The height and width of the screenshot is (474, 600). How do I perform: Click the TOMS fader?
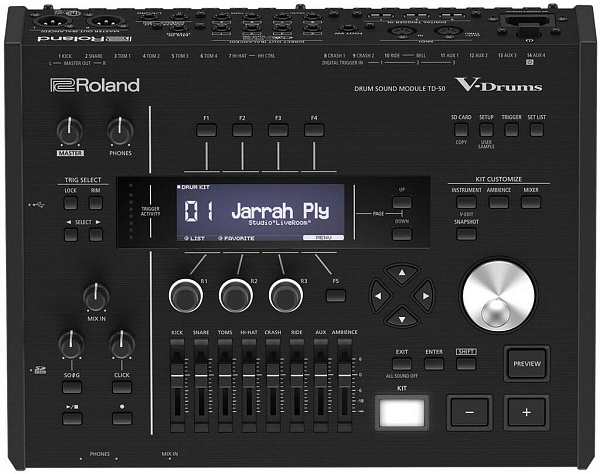click(x=225, y=375)
